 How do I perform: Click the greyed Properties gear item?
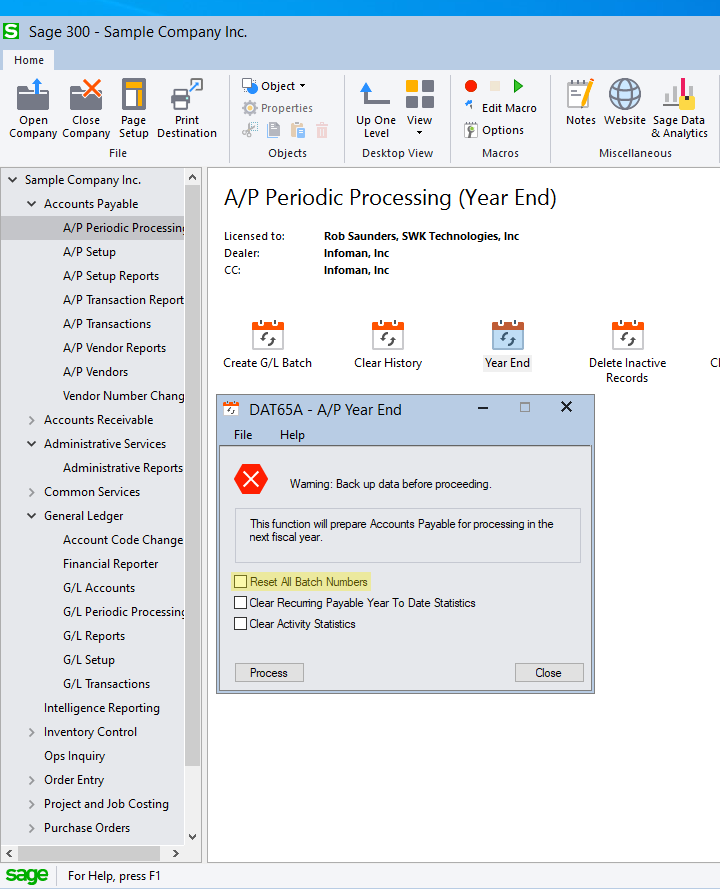tap(277, 108)
